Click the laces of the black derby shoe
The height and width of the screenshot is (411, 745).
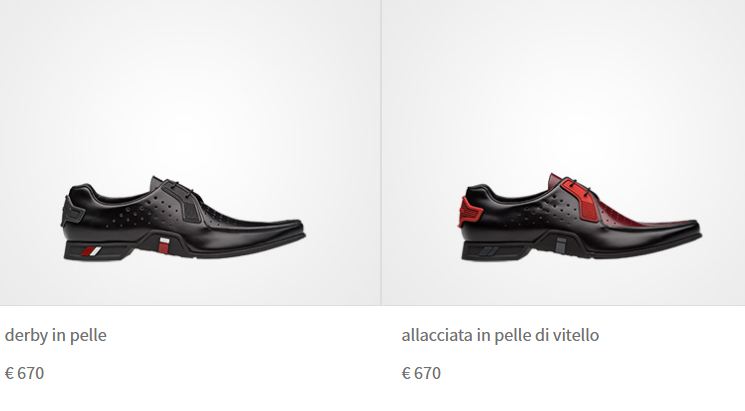182,188
